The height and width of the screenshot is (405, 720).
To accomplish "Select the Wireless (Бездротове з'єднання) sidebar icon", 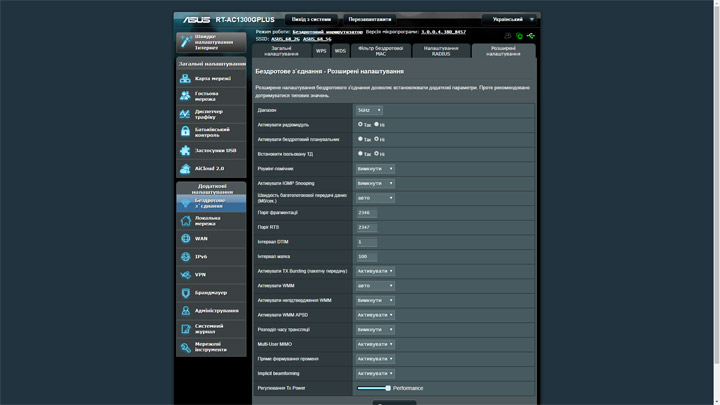I will click(x=185, y=203).
